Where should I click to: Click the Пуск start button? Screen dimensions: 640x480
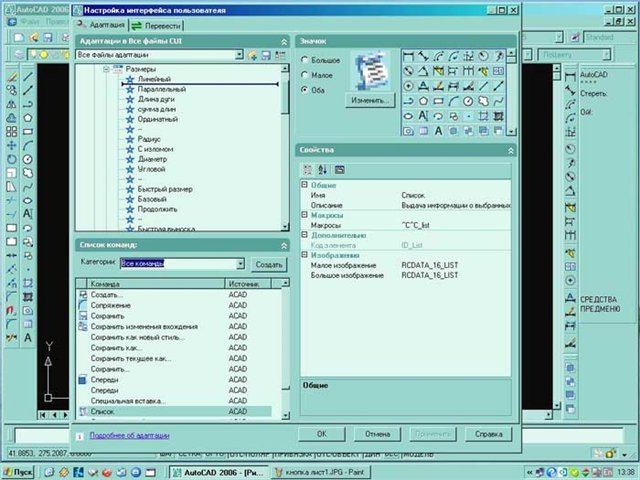pos(18,472)
